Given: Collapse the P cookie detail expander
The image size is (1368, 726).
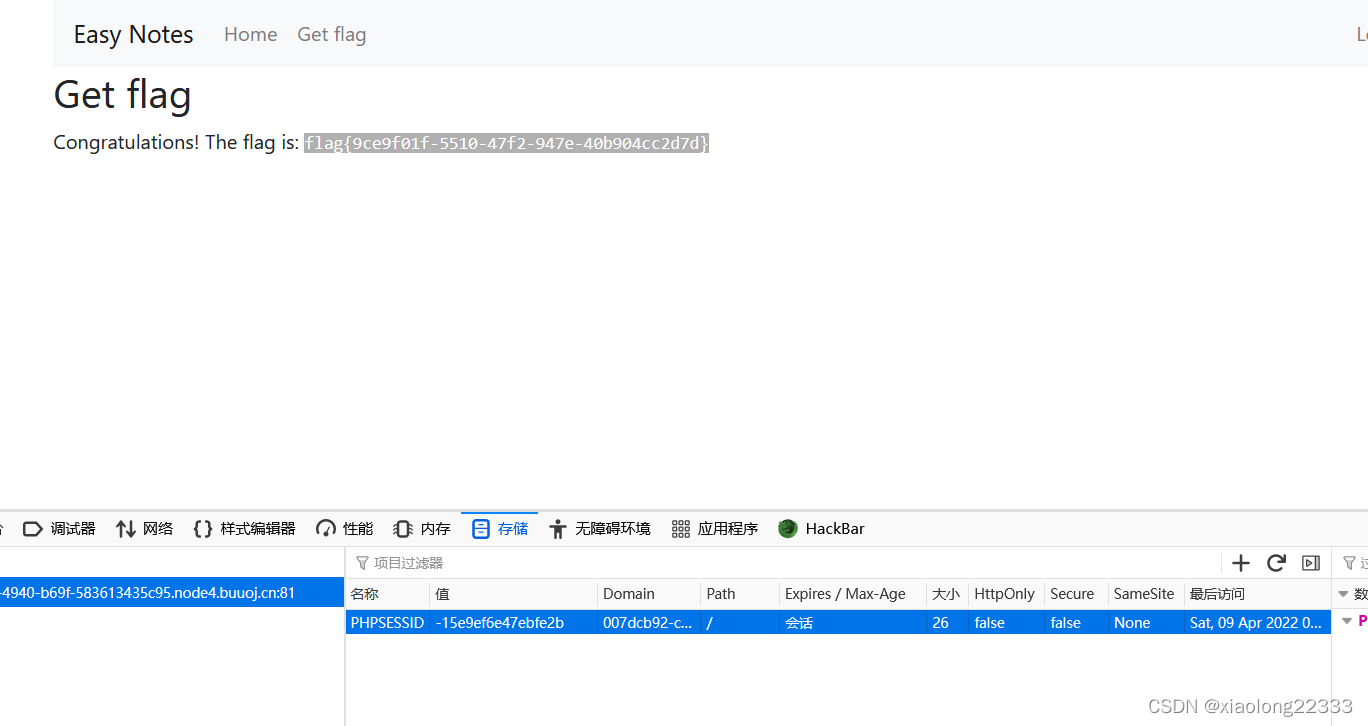Looking at the screenshot, I should click(1347, 621).
